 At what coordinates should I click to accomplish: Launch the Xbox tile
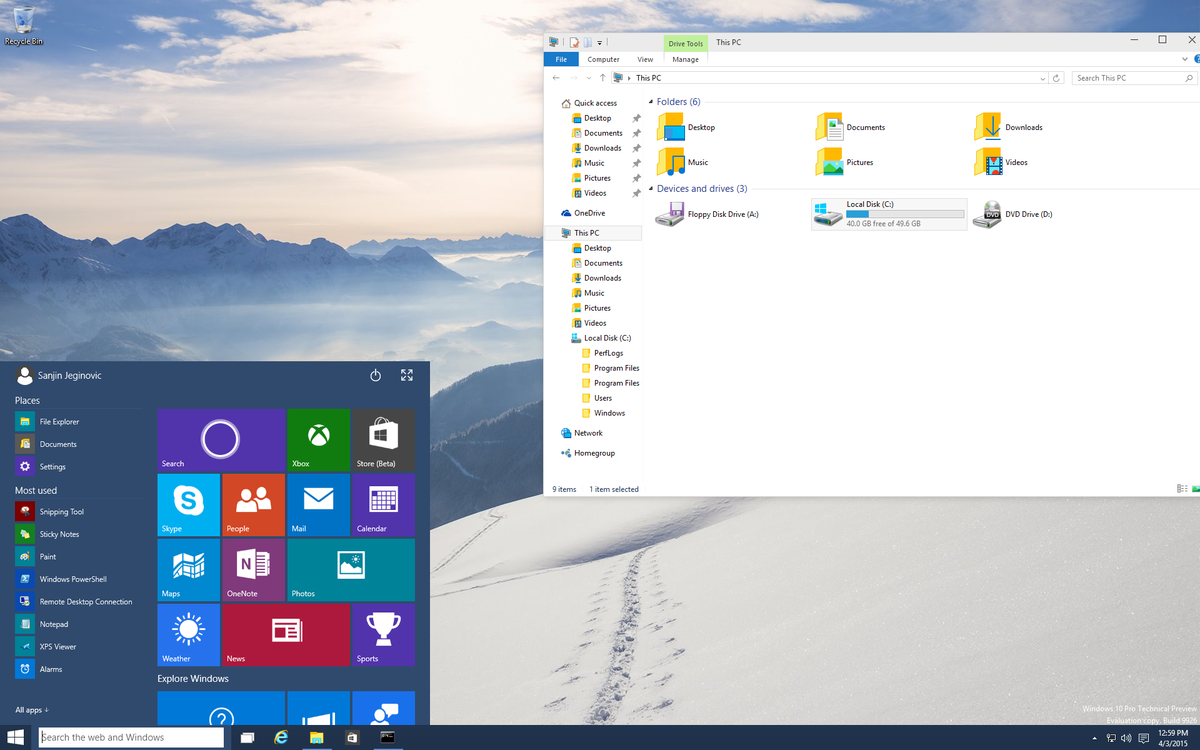tap(318, 440)
